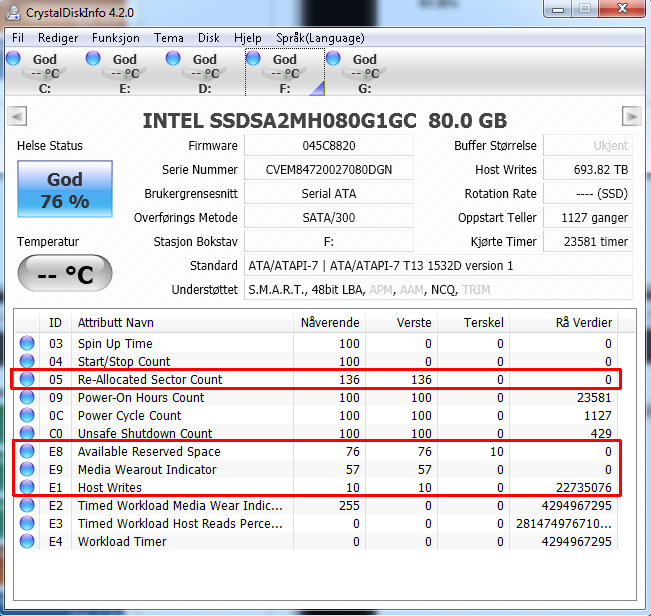Sort by Attributt Navn column header

point(182,323)
